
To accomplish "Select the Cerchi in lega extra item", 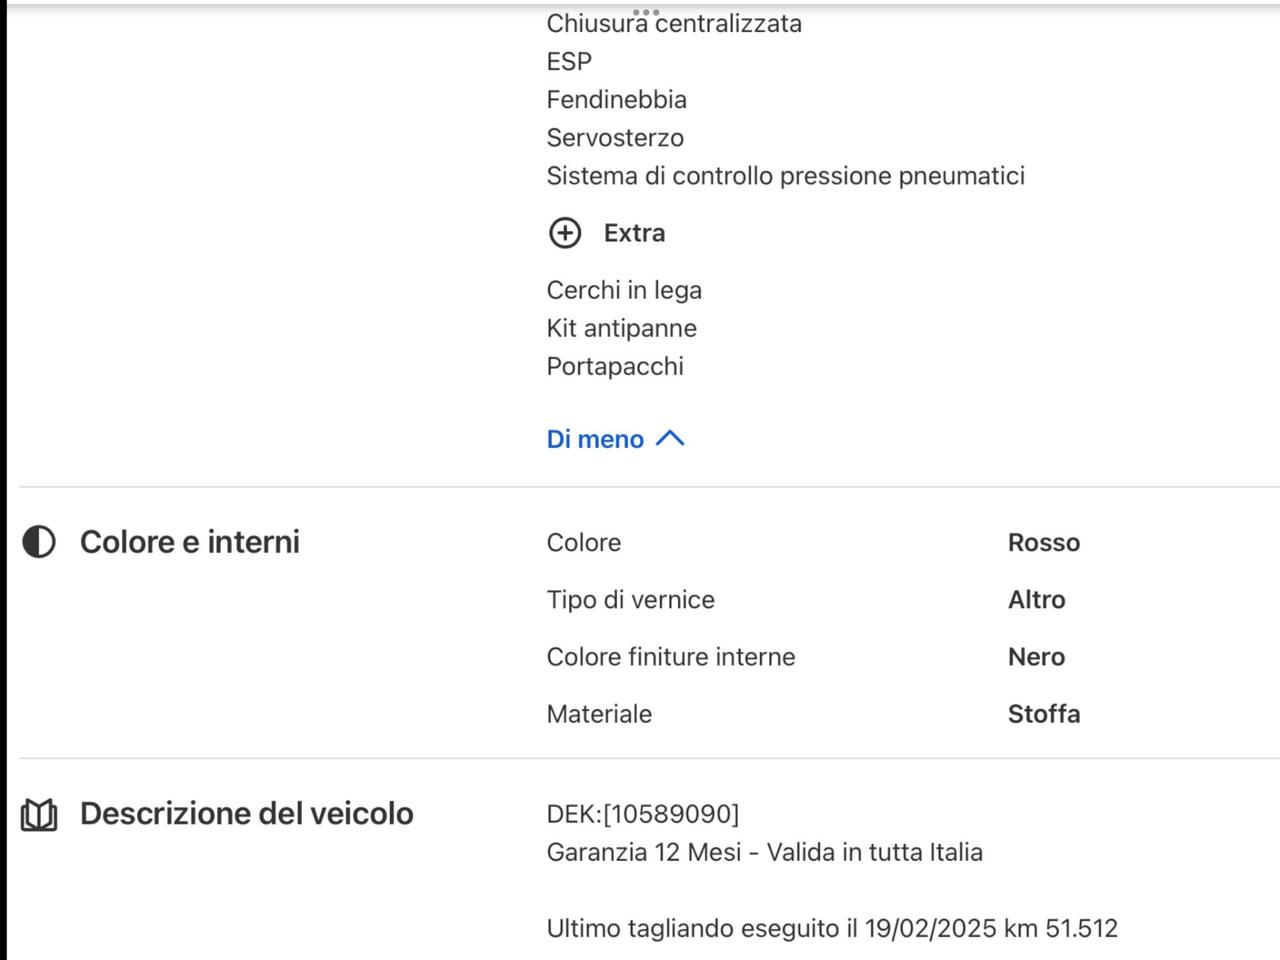I will tap(623, 289).
